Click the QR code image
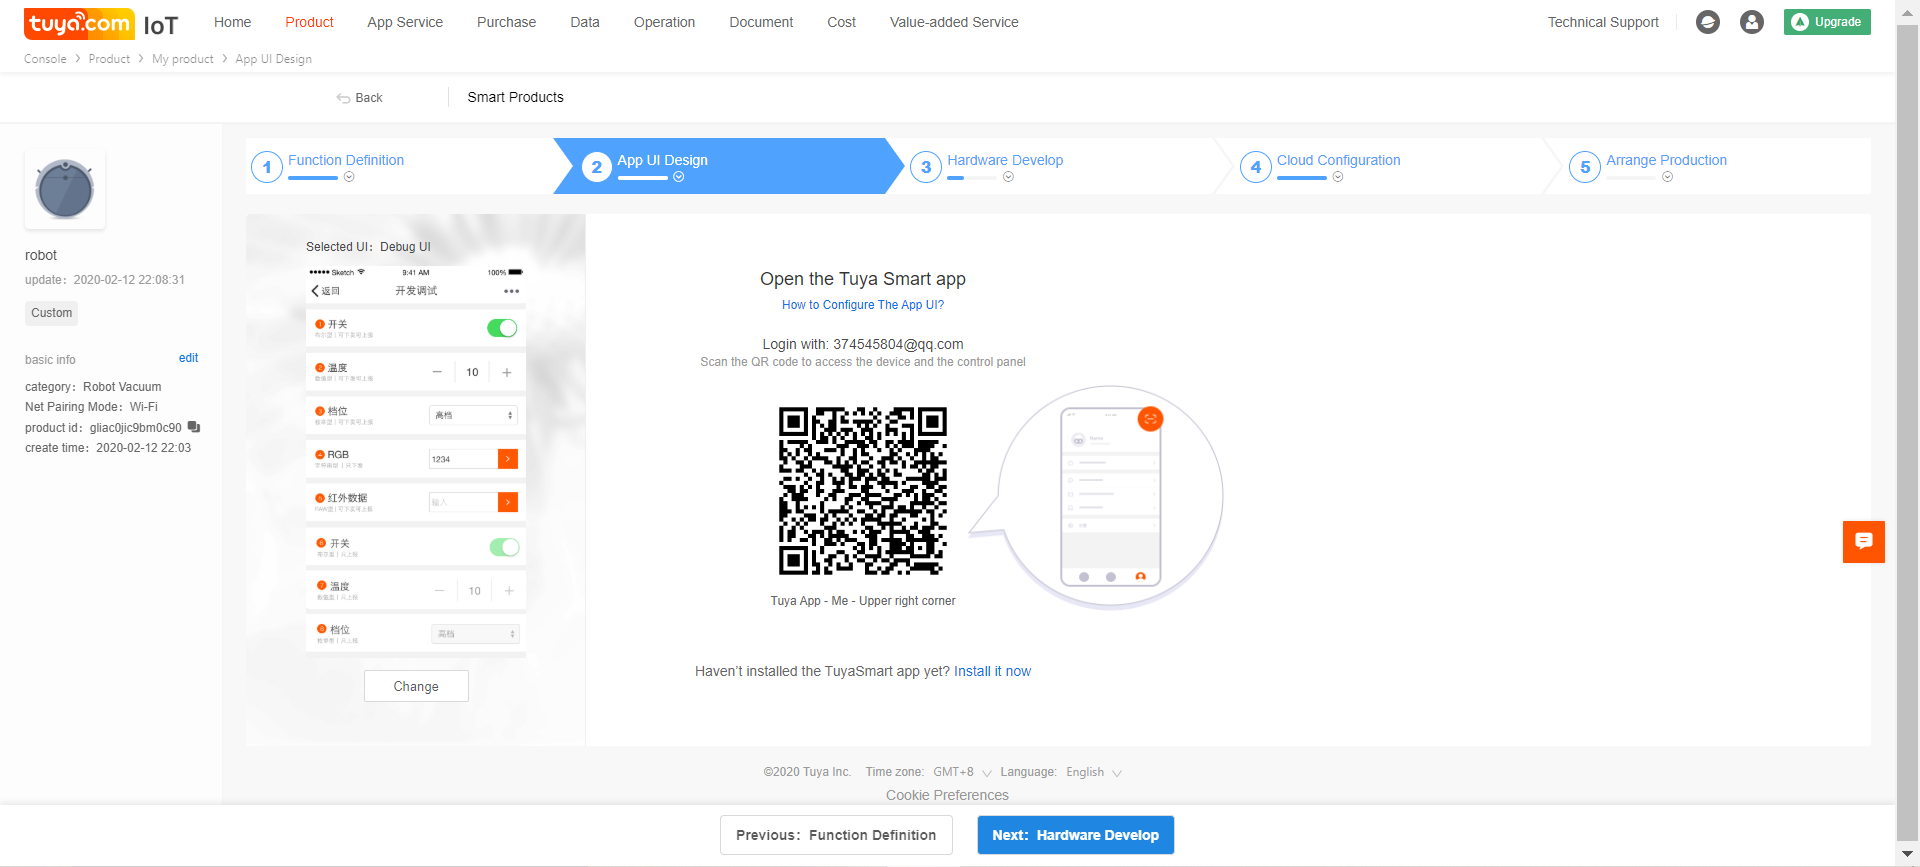This screenshot has height=867, width=1920. [863, 491]
